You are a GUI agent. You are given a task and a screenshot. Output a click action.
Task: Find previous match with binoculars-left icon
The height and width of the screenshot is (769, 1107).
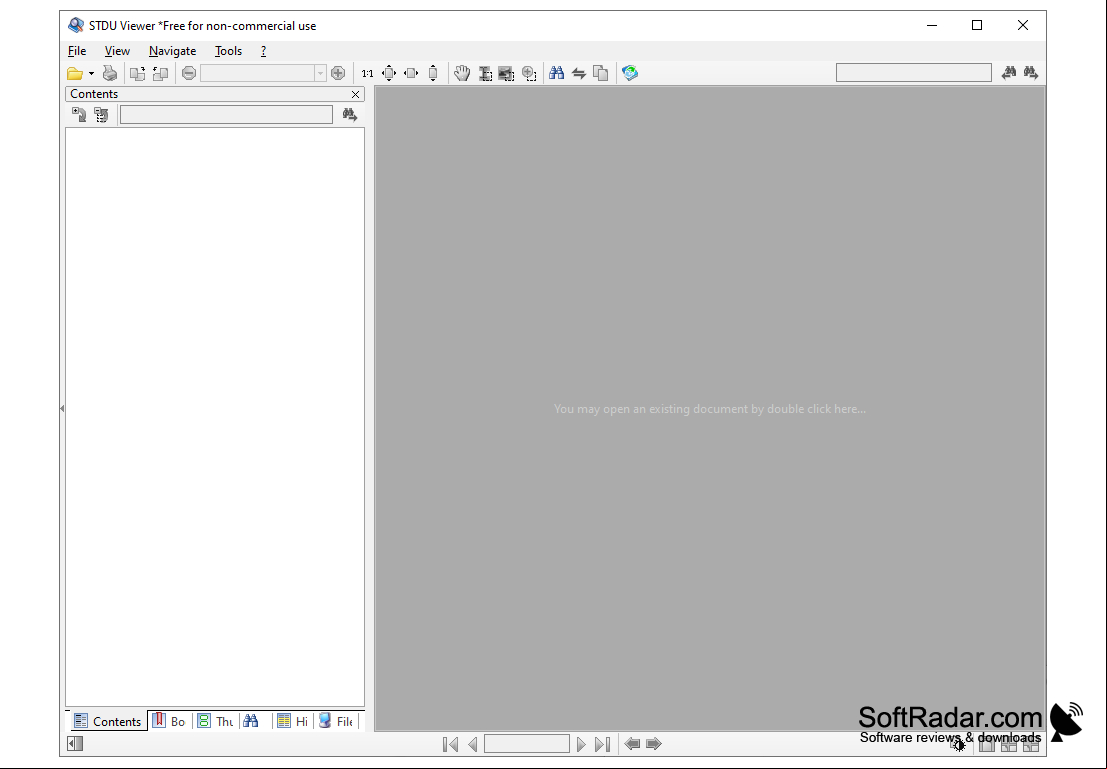[x=1009, y=73]
